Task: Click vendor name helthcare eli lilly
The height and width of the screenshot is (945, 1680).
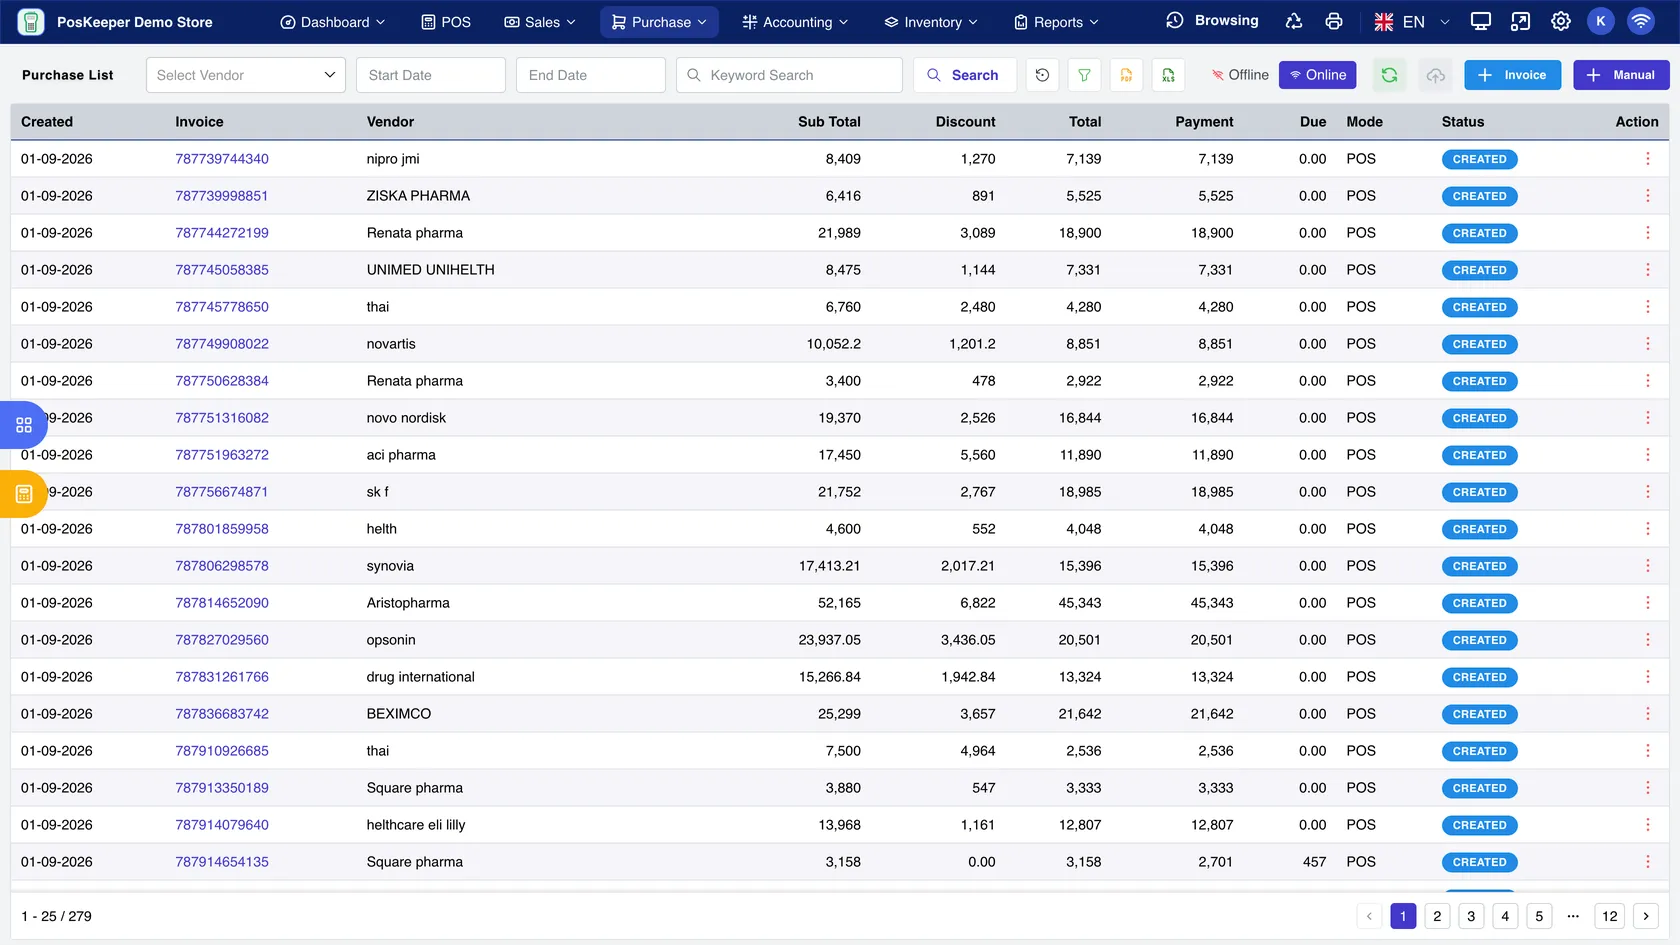Action: click(x=416, y=825)
